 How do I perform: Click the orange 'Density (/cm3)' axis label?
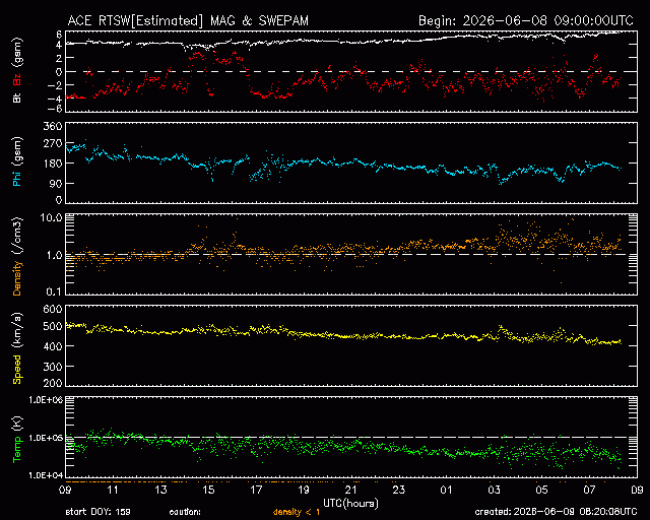tap(17, 257)
